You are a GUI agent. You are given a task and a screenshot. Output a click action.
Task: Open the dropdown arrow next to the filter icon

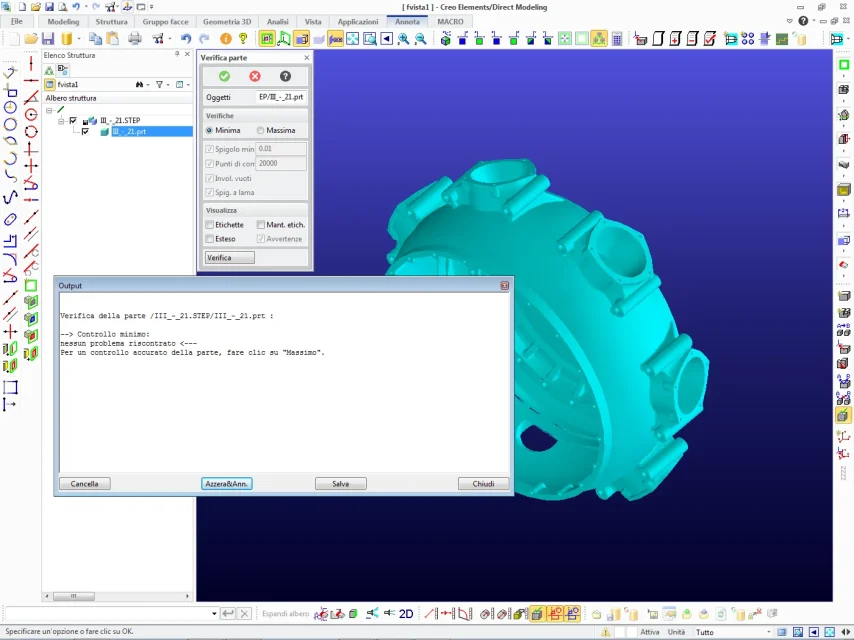click(x=168, y=84)
